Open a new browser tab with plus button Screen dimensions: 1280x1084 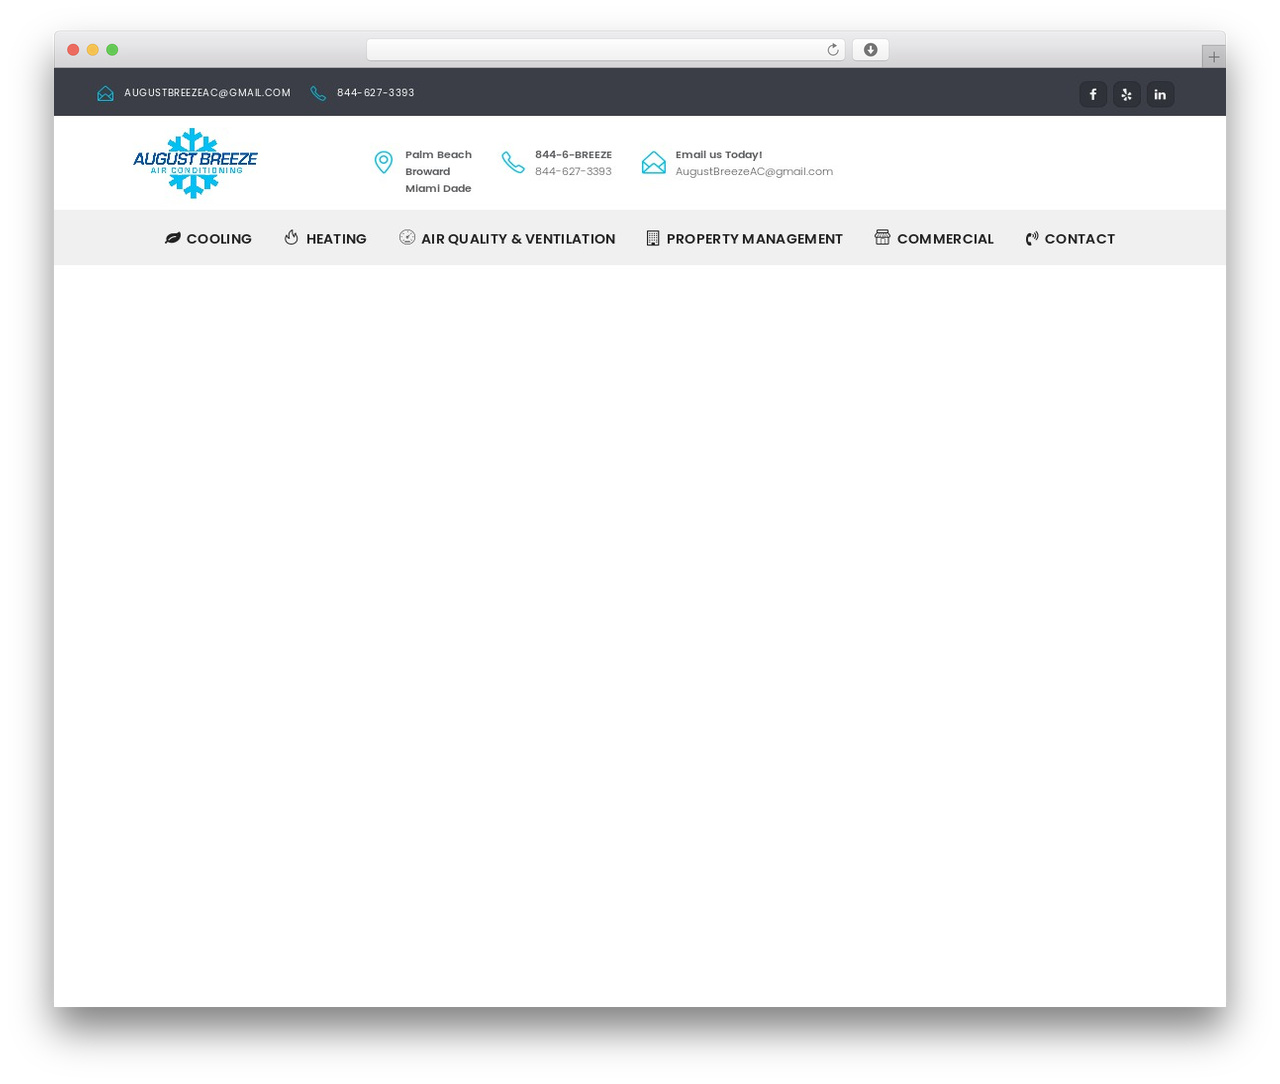[x=1213, y=57]
